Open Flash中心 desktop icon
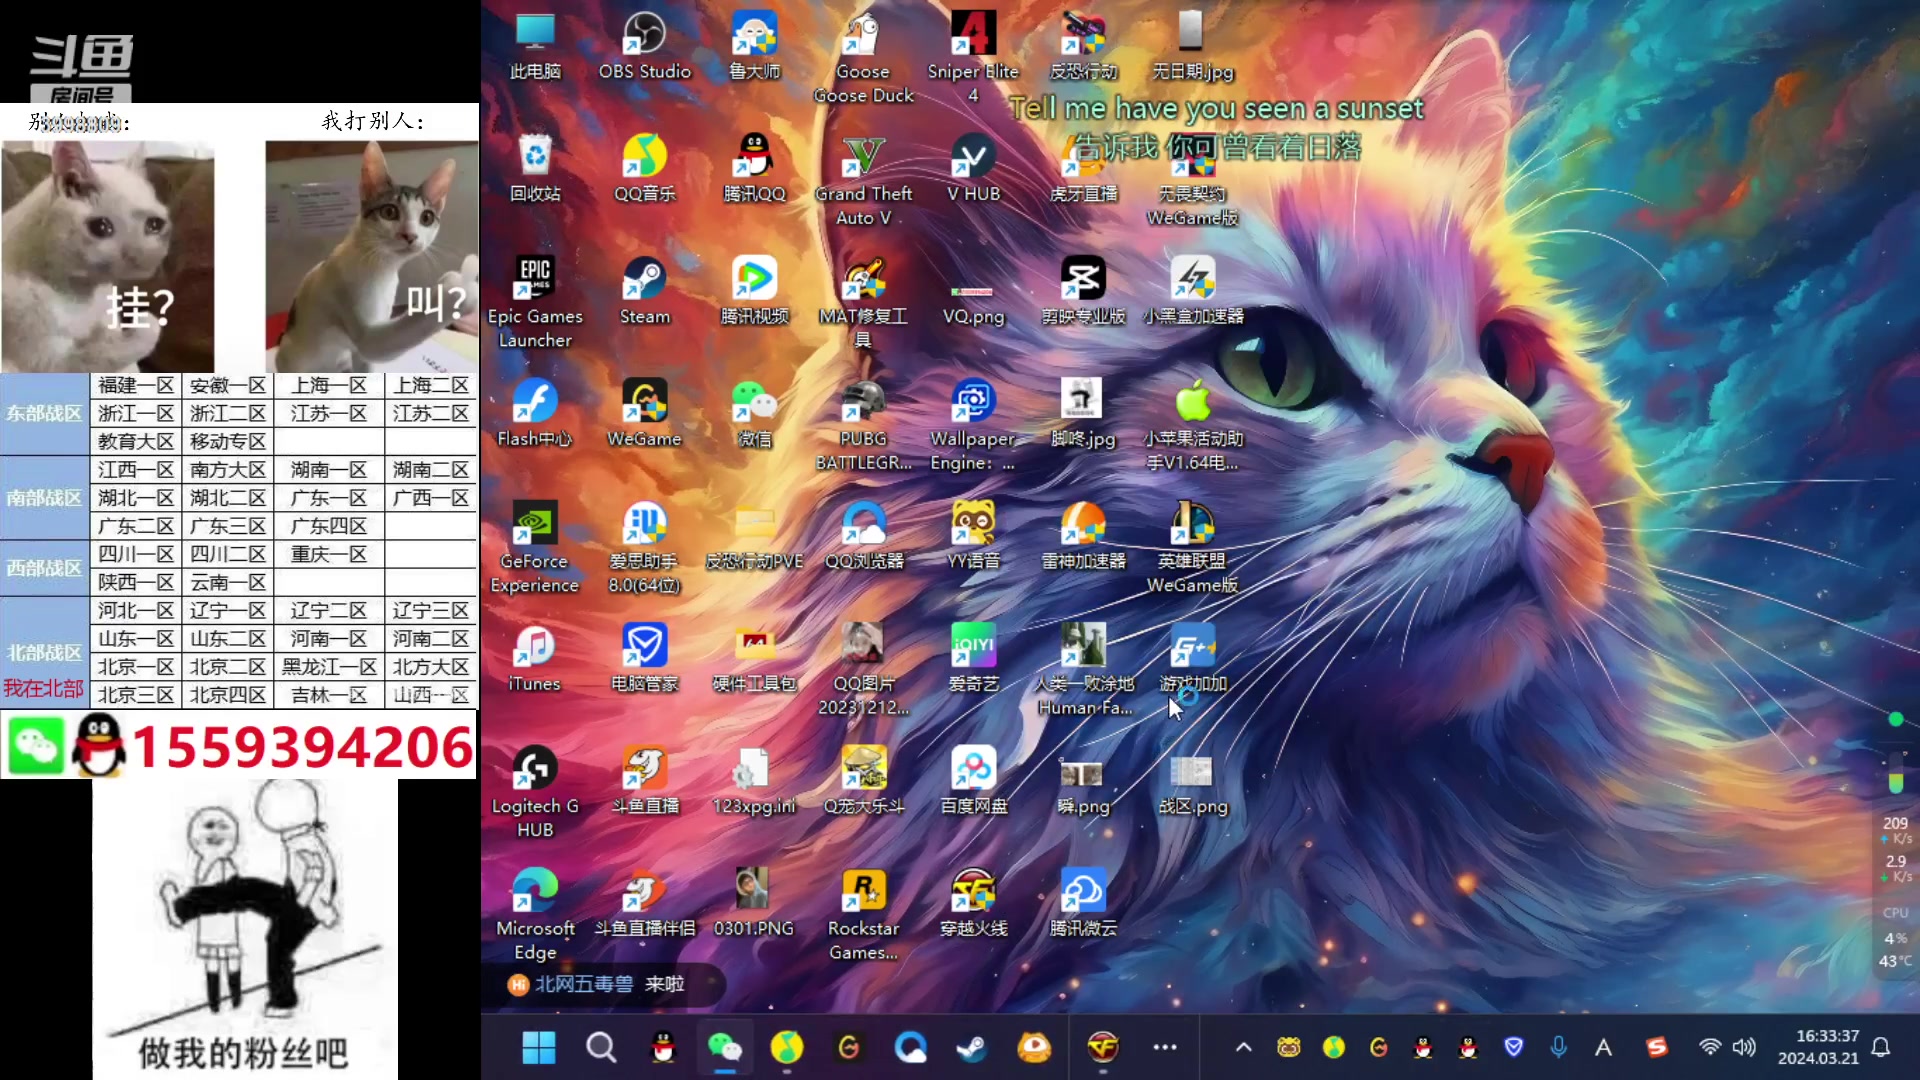 [535, 413]
